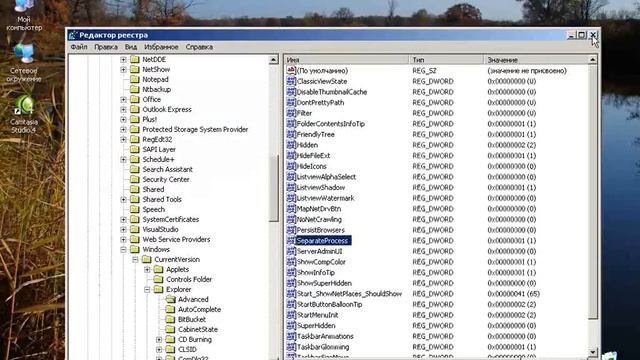Sort by the Значение column header

(536, 60)
